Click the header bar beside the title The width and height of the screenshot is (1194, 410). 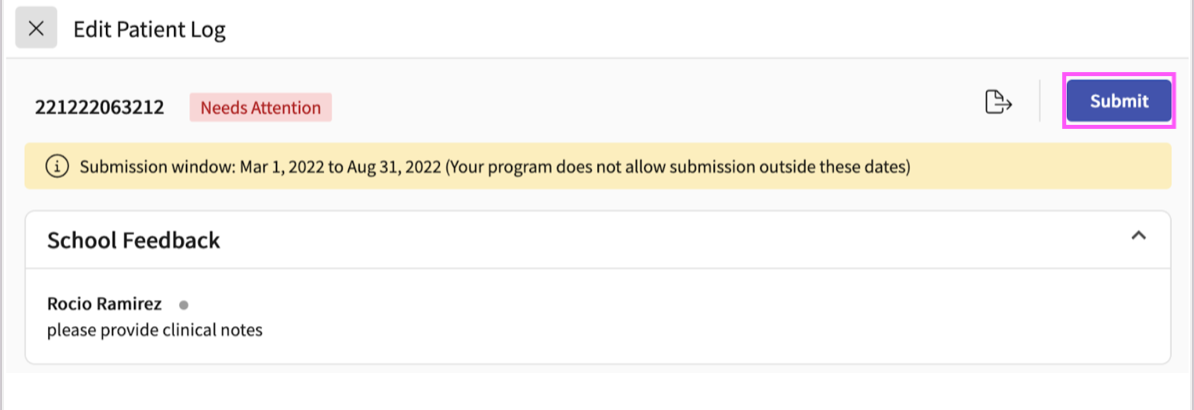[x=708, y=29]
